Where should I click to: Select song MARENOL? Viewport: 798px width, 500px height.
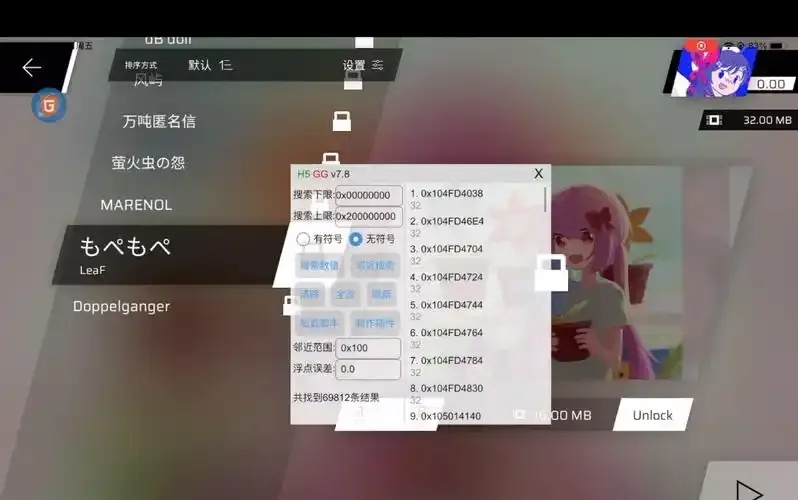point(136,205)
